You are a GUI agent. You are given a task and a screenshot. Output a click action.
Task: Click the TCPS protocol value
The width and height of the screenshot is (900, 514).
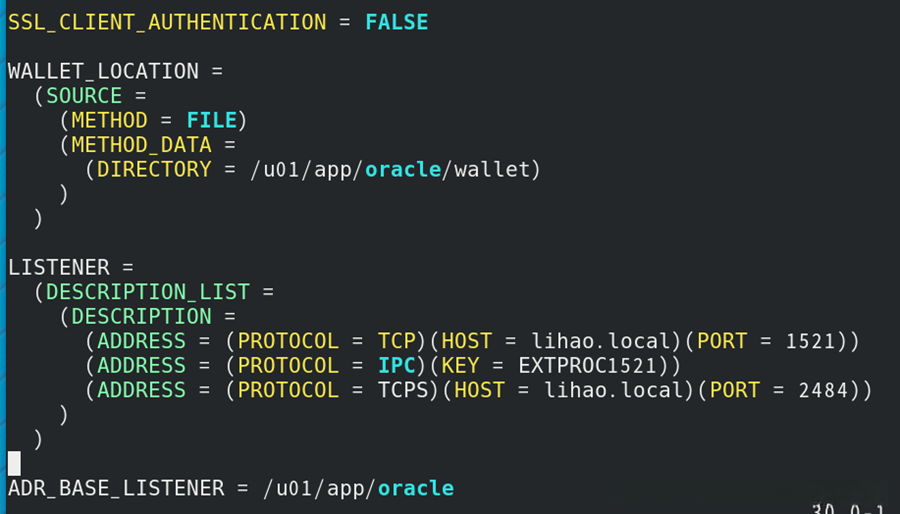pos(403,390)
